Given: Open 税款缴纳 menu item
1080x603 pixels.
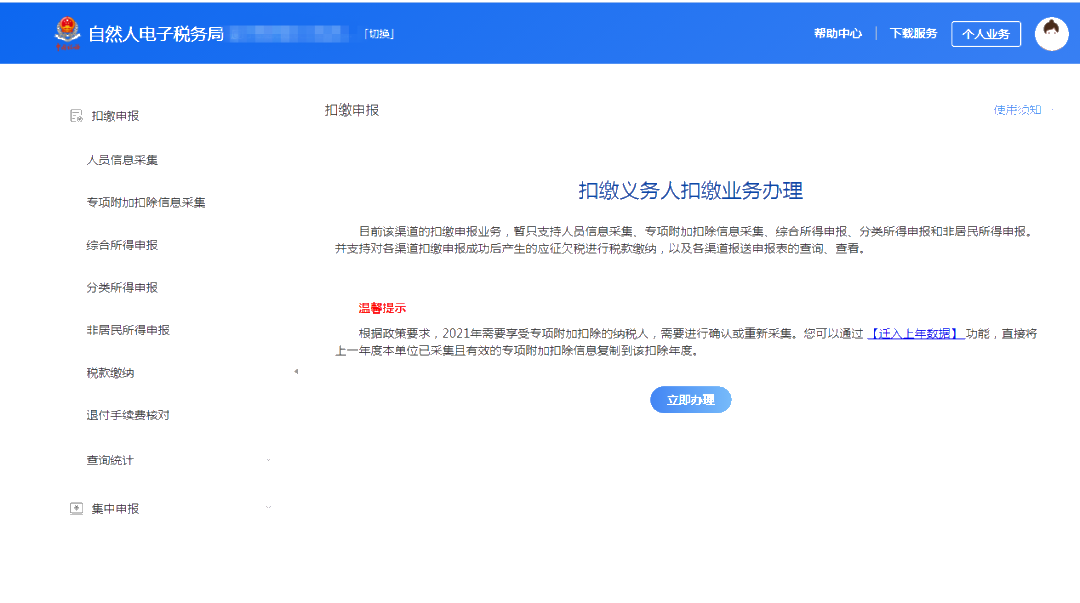Looking at the screenshot, I should (110, 373).
